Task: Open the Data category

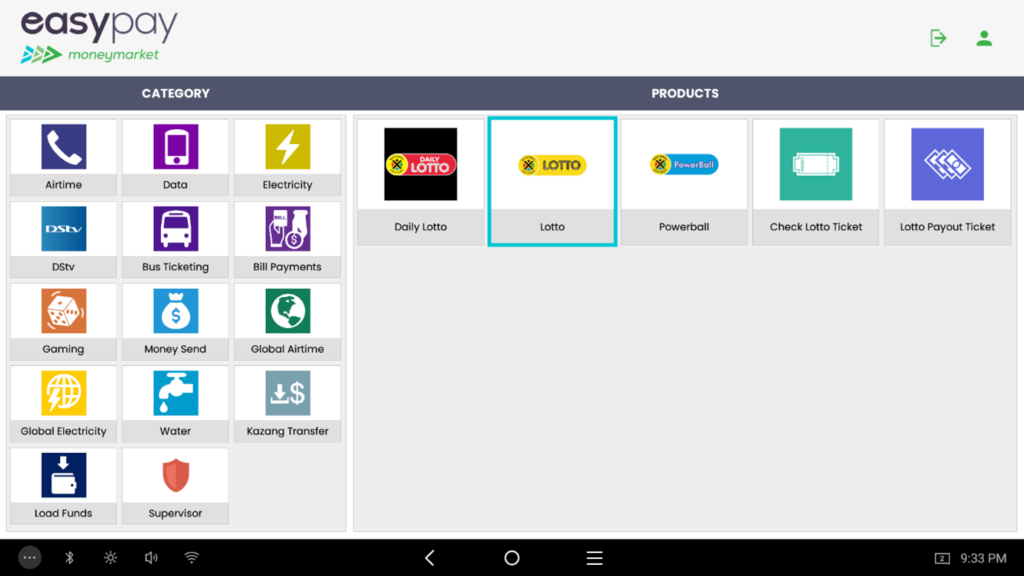Action: [175, 157]
